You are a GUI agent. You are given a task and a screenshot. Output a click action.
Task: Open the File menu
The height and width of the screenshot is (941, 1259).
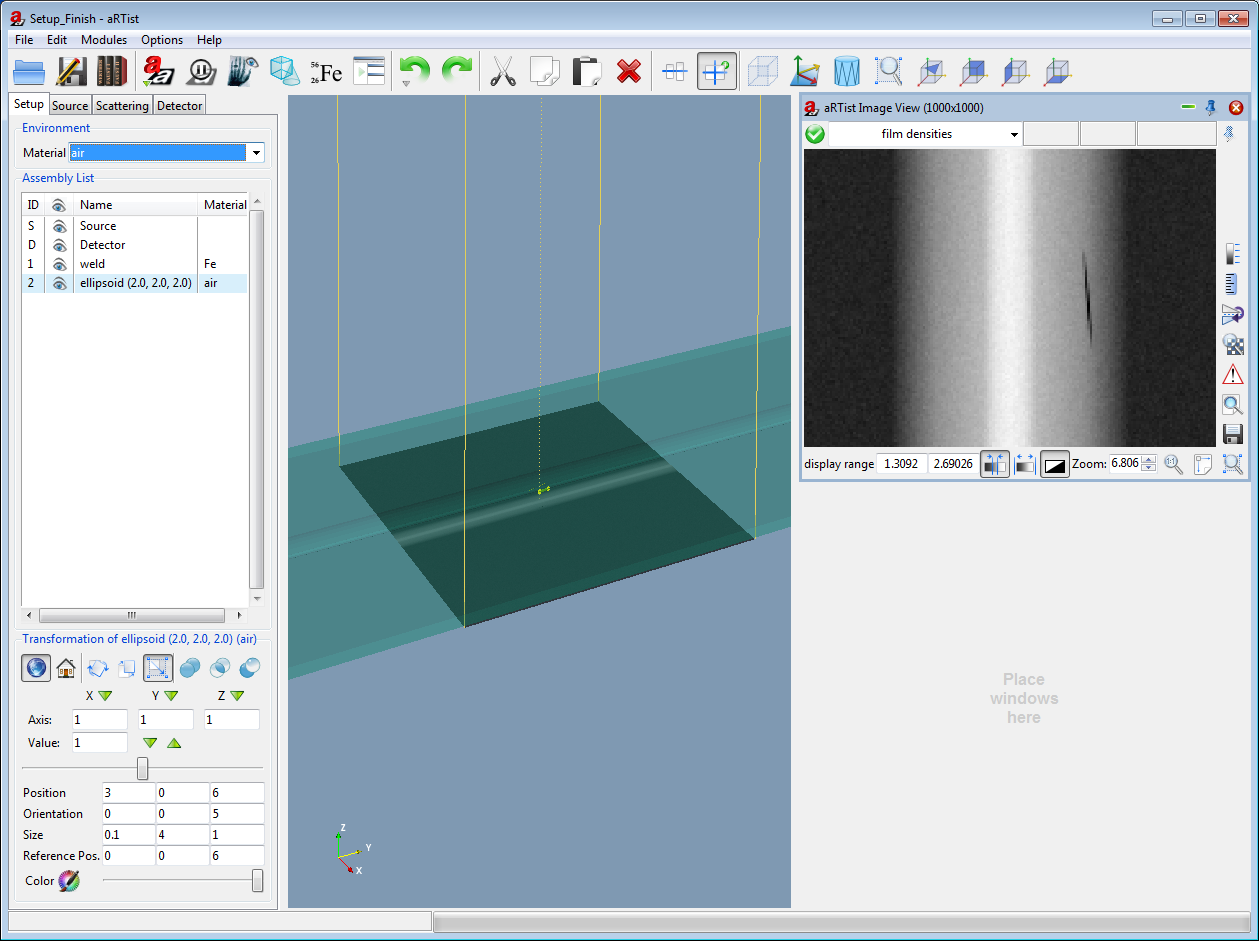tap(24, 40)
